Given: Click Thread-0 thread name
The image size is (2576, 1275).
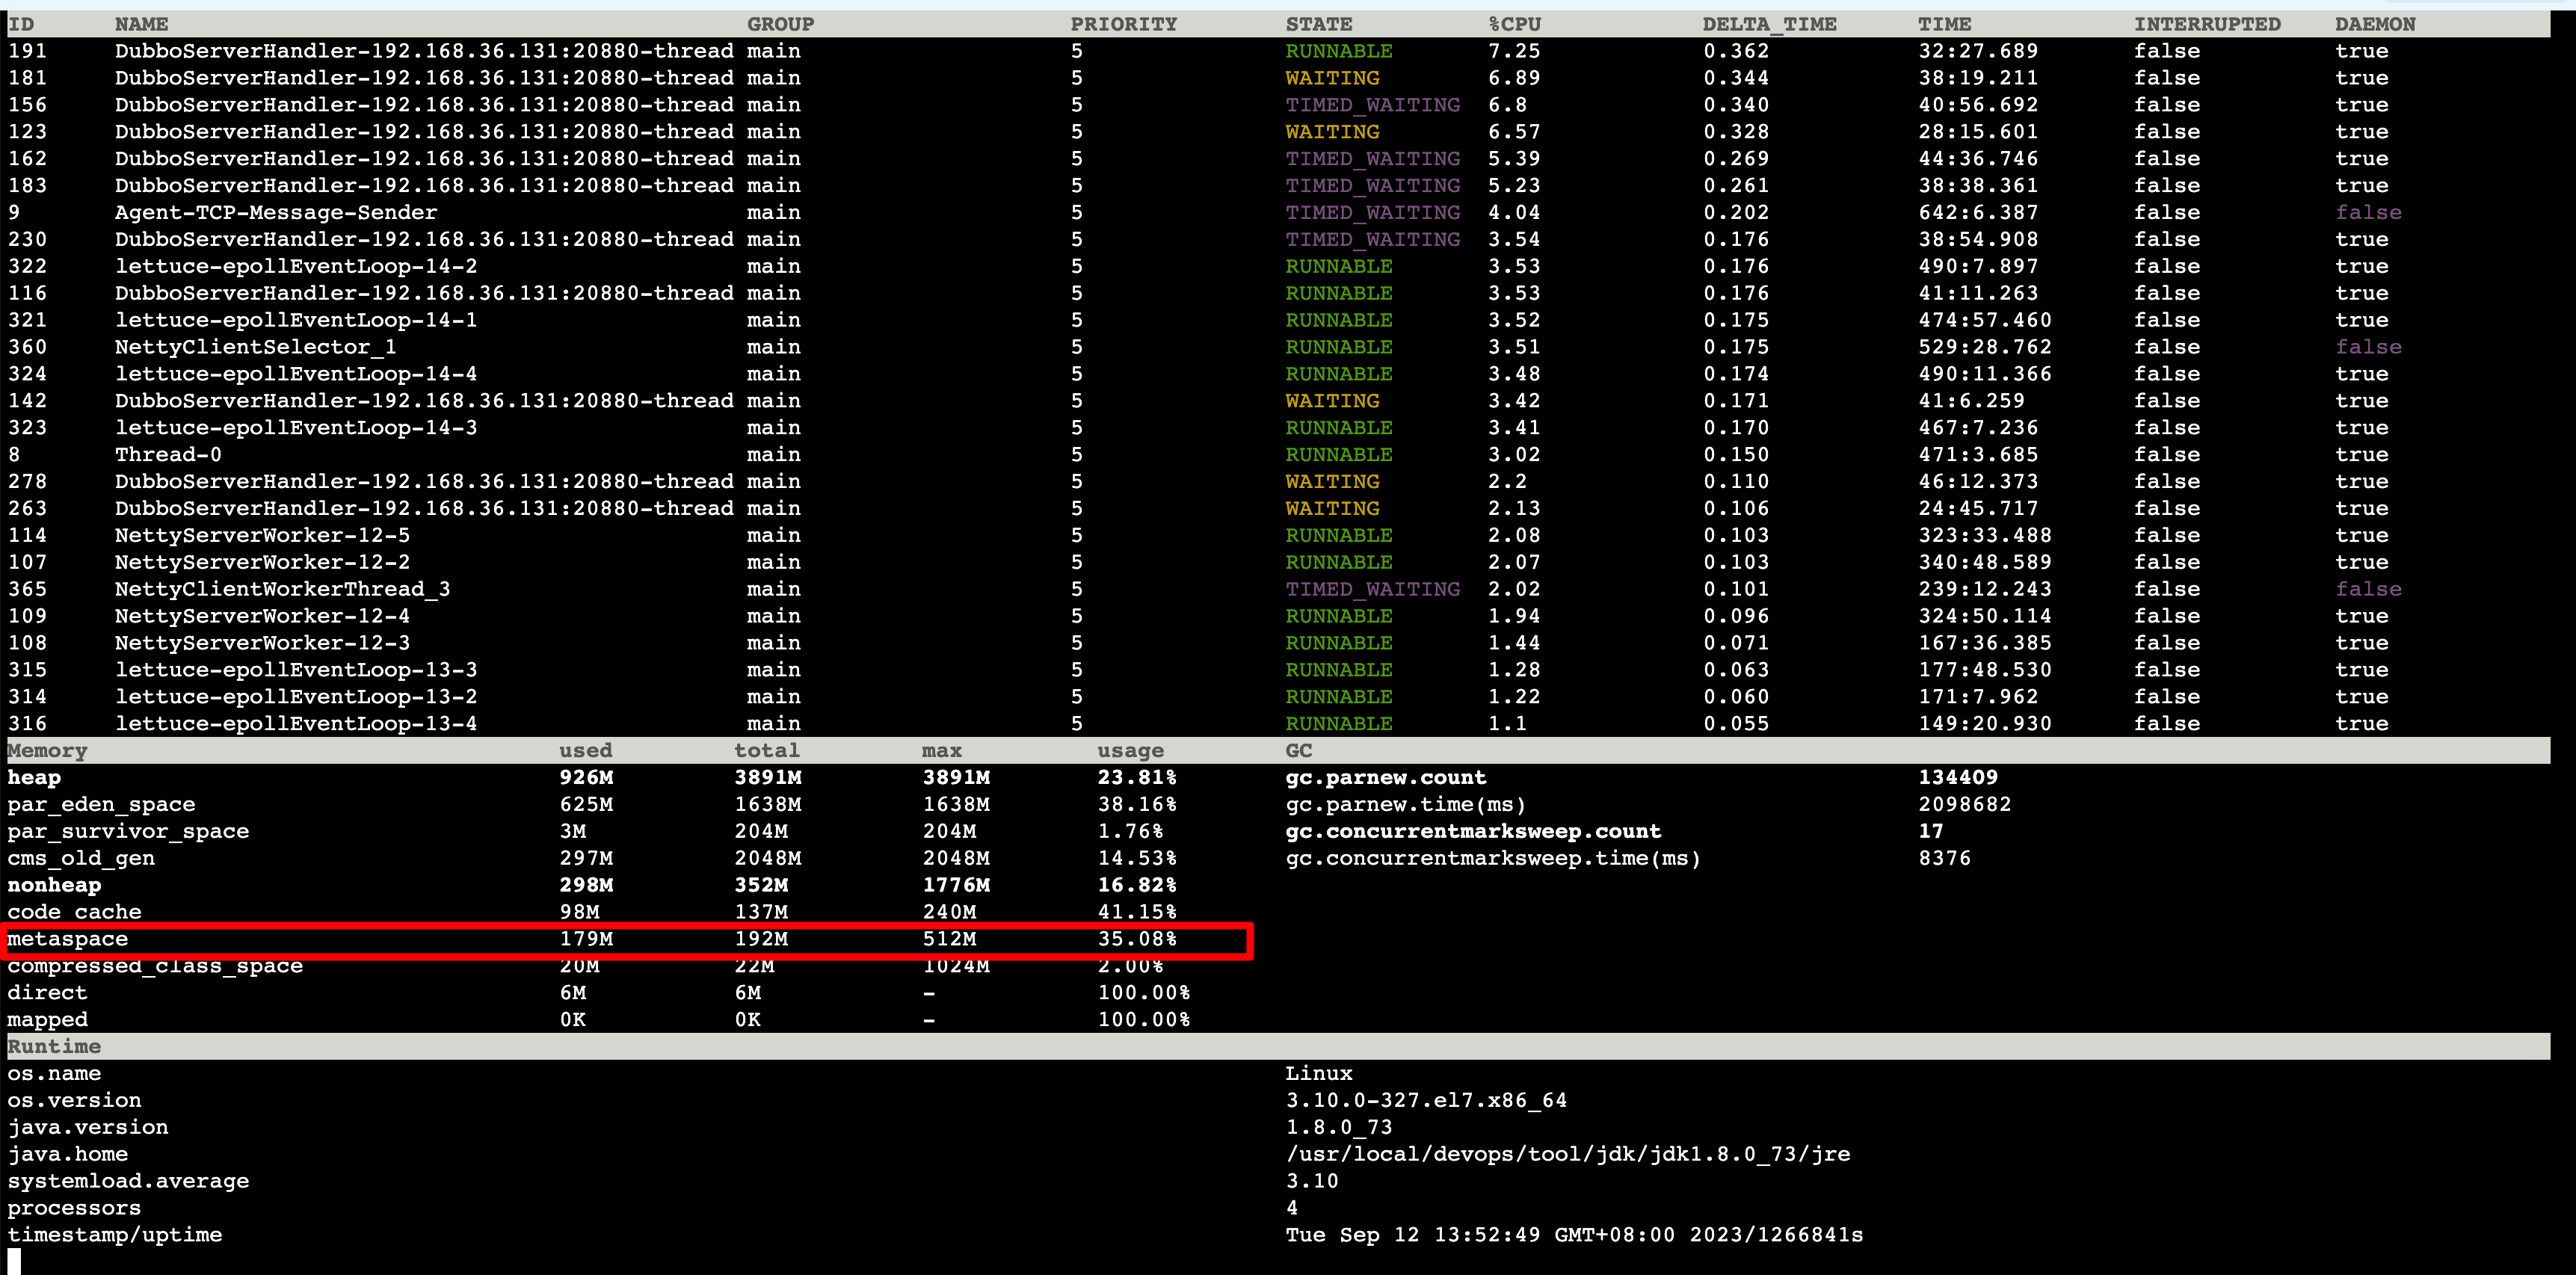Looking at the screenshot, I should pos(168,455).
